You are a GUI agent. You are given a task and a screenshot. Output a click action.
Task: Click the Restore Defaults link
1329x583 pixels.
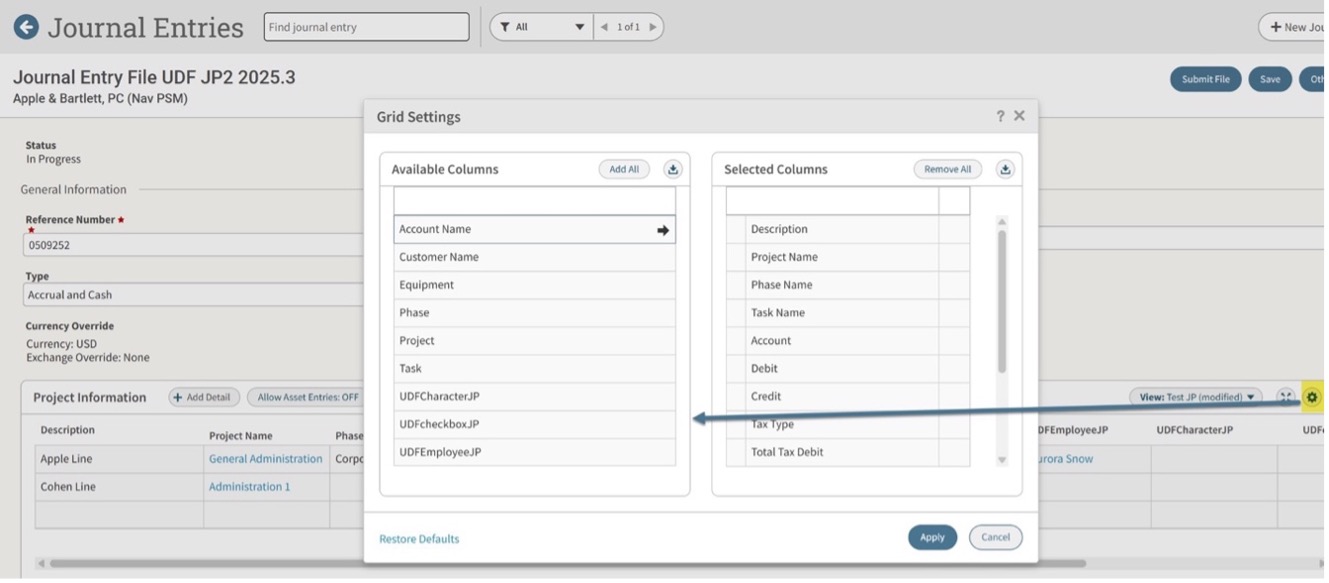pos(419,539)
